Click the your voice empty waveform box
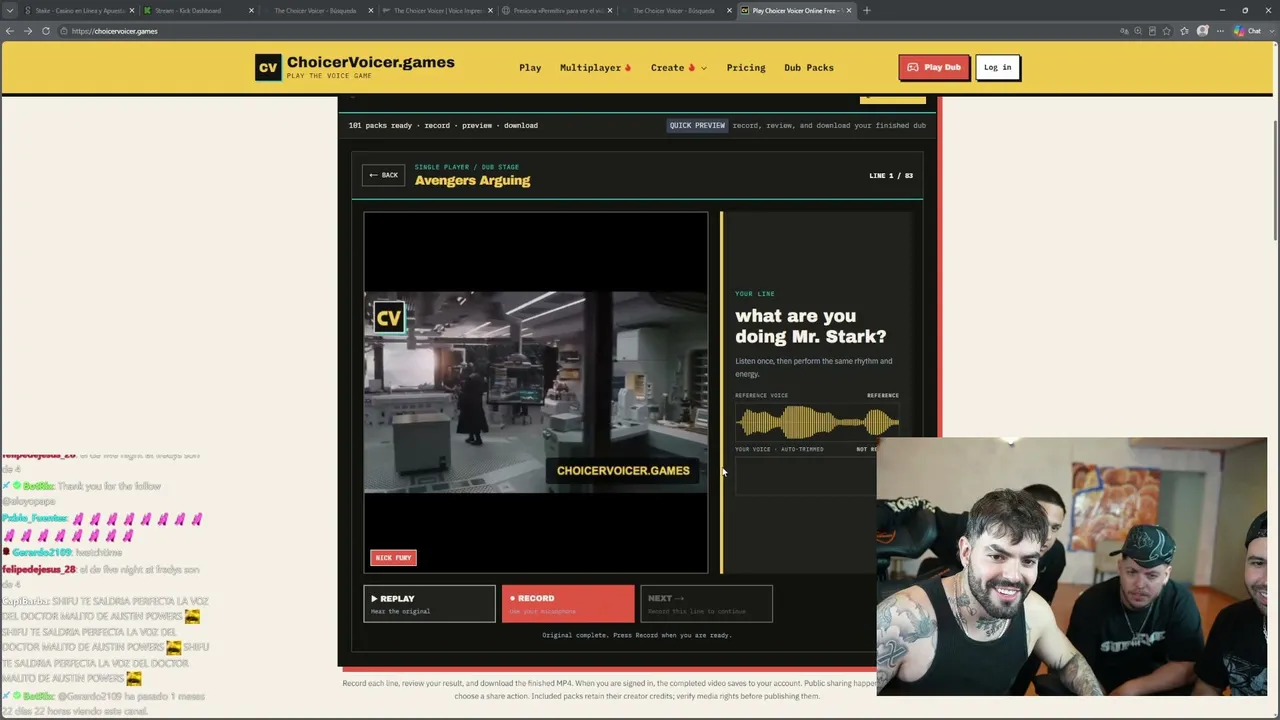The height and width of the screenshot is (720, 1280). (x=806, y=477)
